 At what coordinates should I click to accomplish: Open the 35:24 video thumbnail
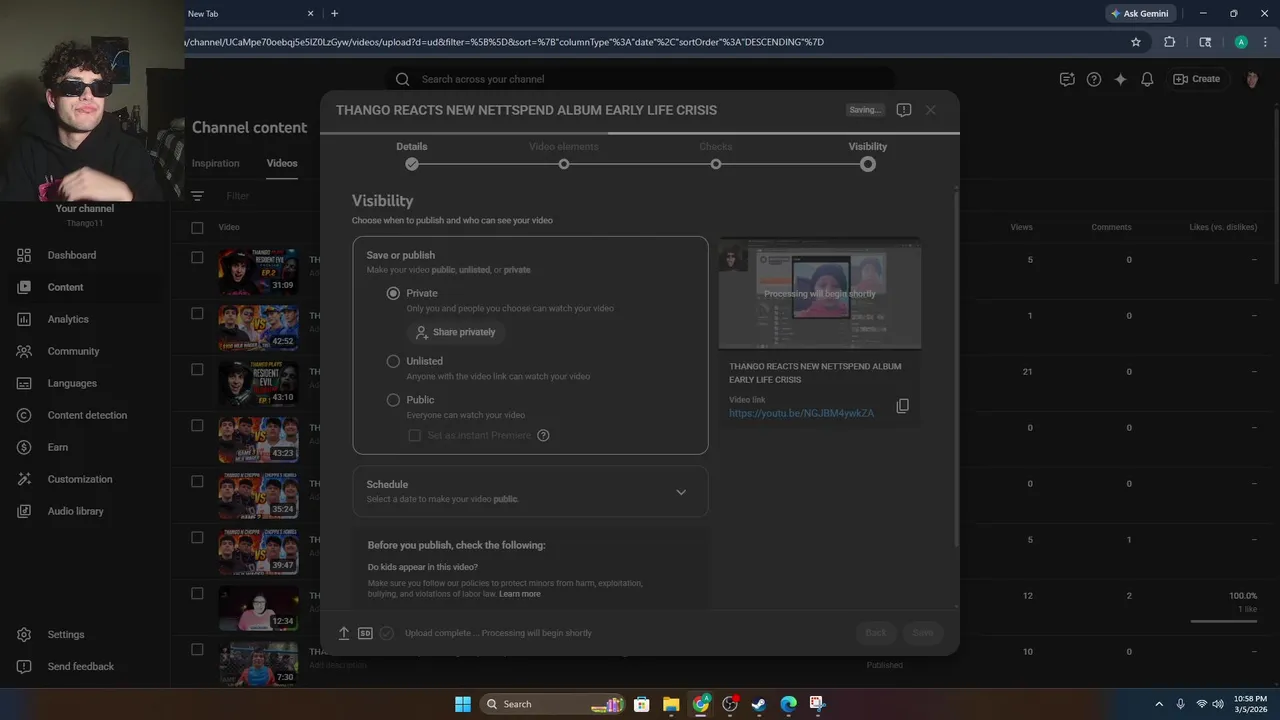258,495
